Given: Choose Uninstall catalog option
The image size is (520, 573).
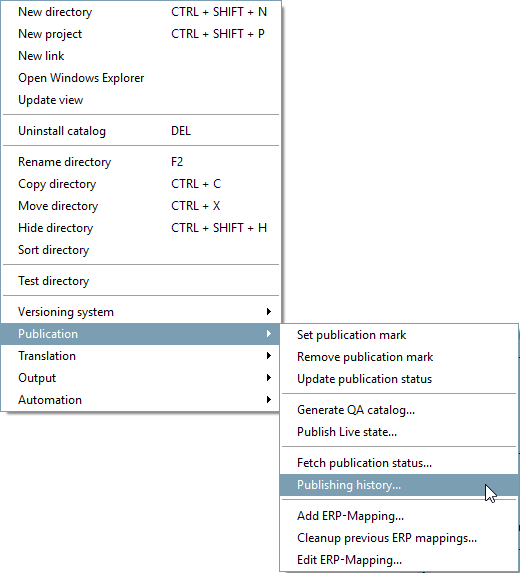Looking at the screenshot, I should point(141,131).
